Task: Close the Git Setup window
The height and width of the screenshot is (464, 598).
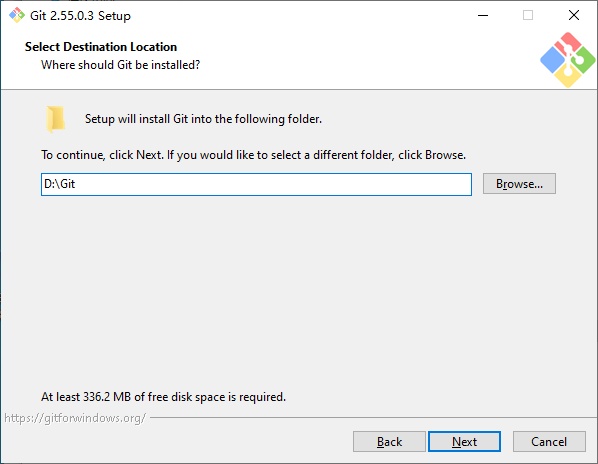Action: (574, 15)
